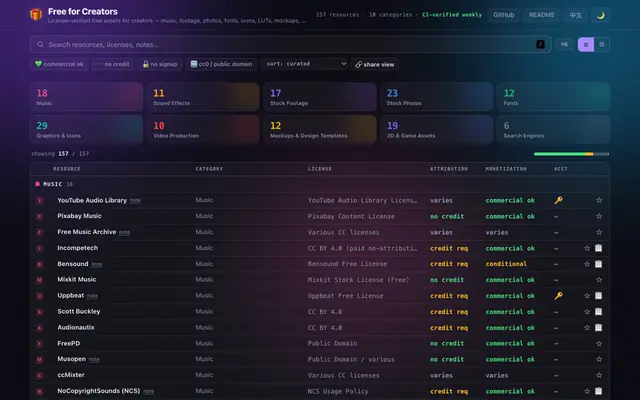Expand the note next to Musopen
Viewport: 640px width, 400px height.
point(94,360)
